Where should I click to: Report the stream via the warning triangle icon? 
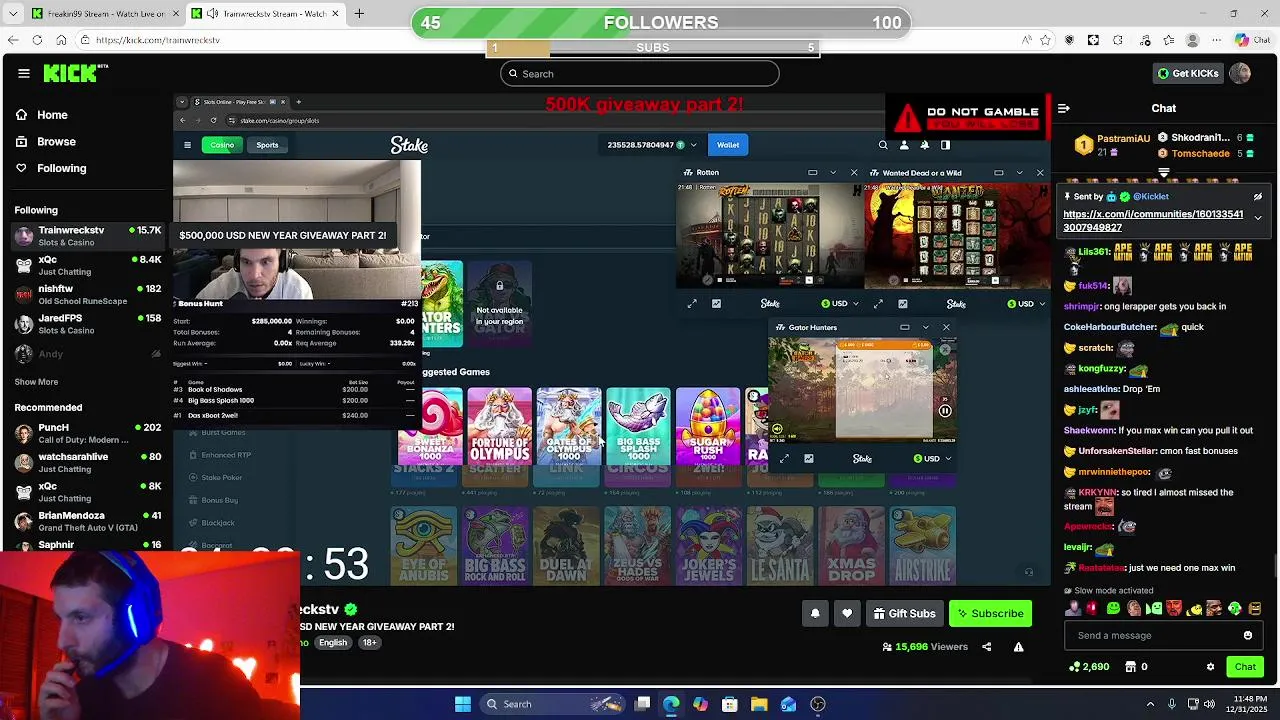[x=1018, y=647]
